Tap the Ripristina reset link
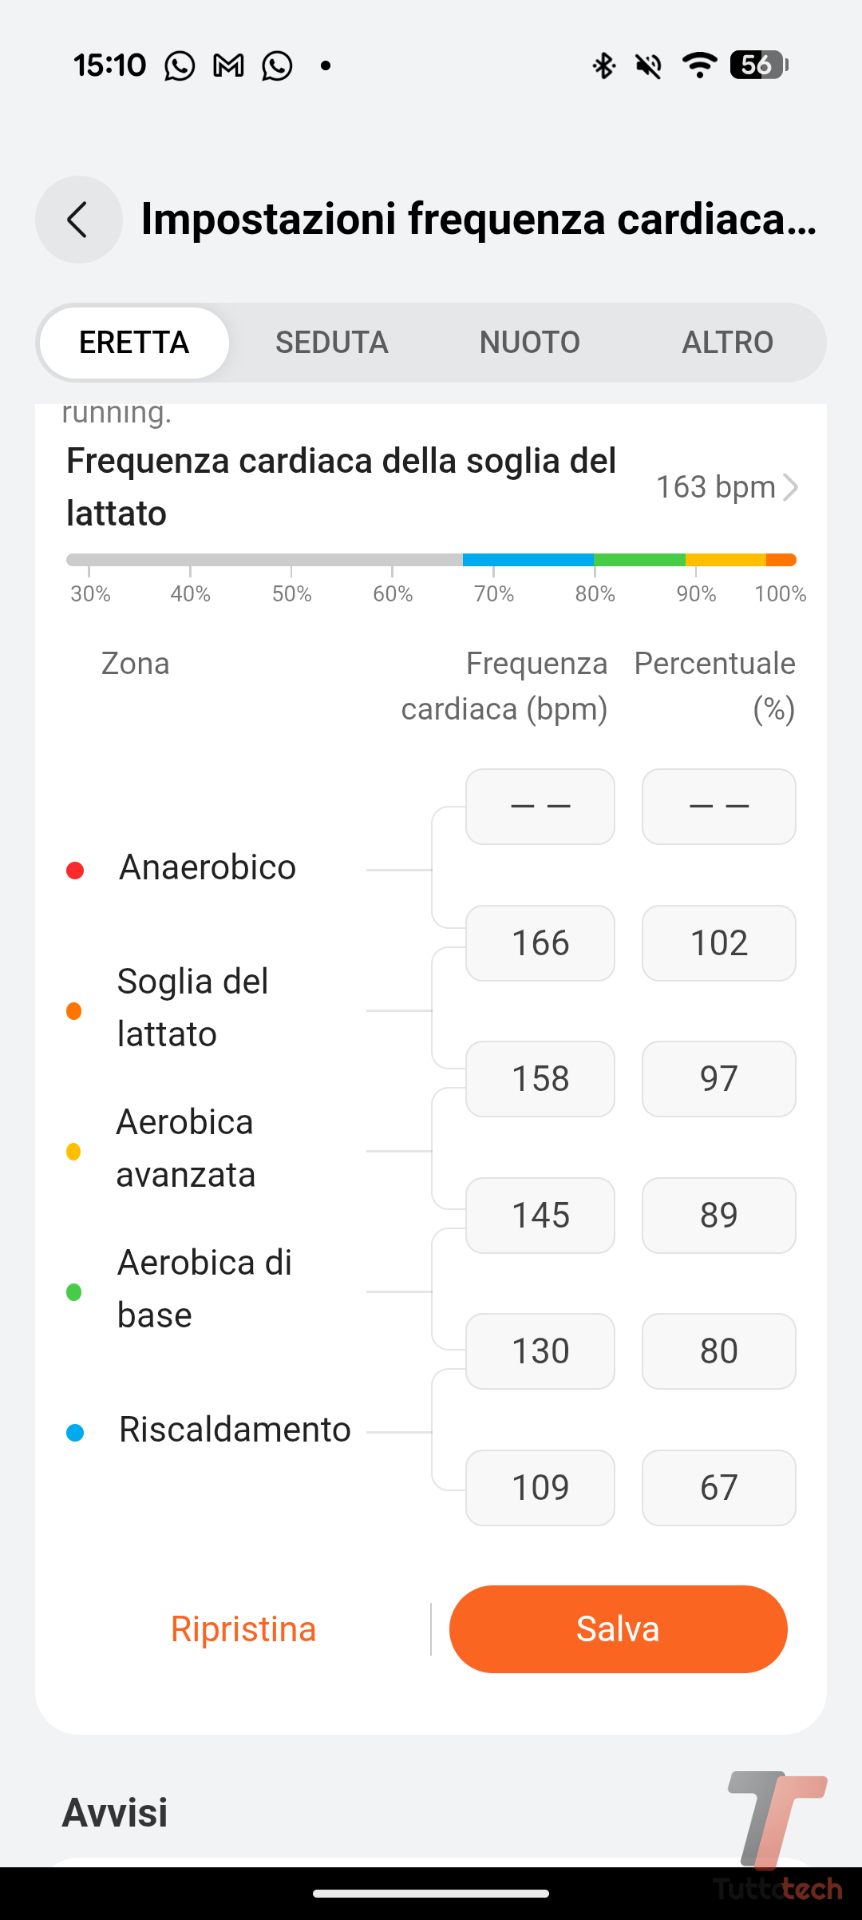The height and width of the screenshot is (1920, 862). pos(243,1629)
